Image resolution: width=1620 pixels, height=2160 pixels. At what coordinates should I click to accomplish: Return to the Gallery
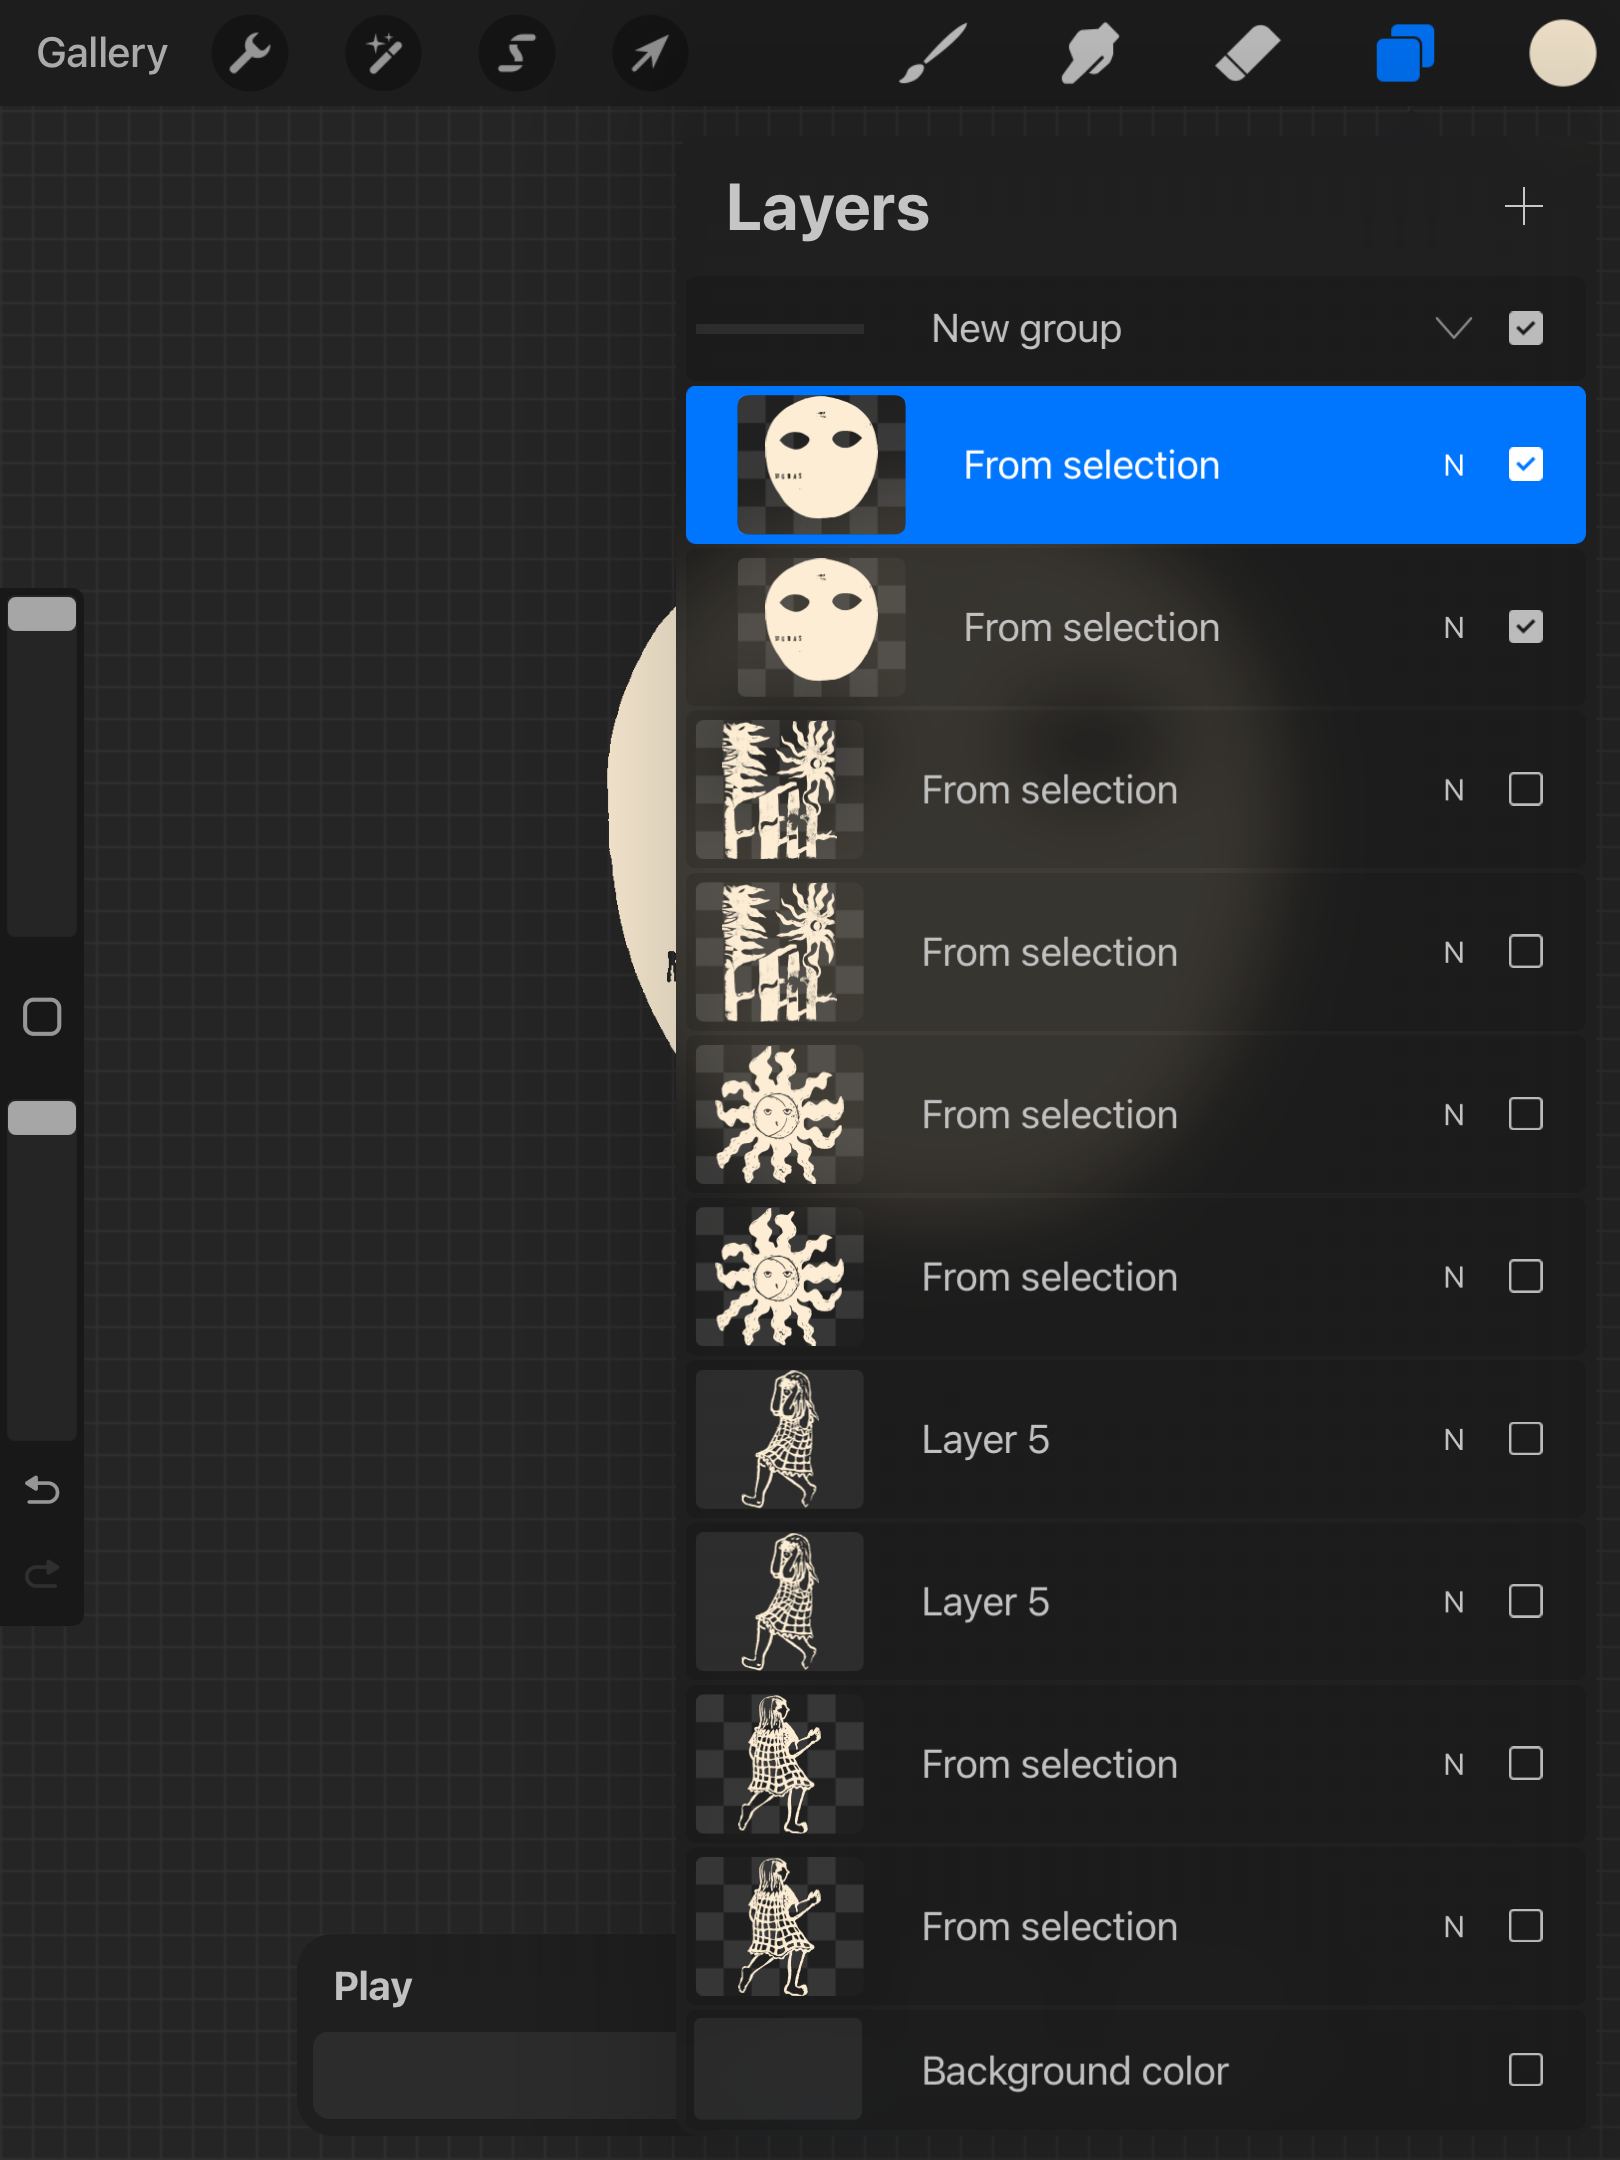pos(102,53)
